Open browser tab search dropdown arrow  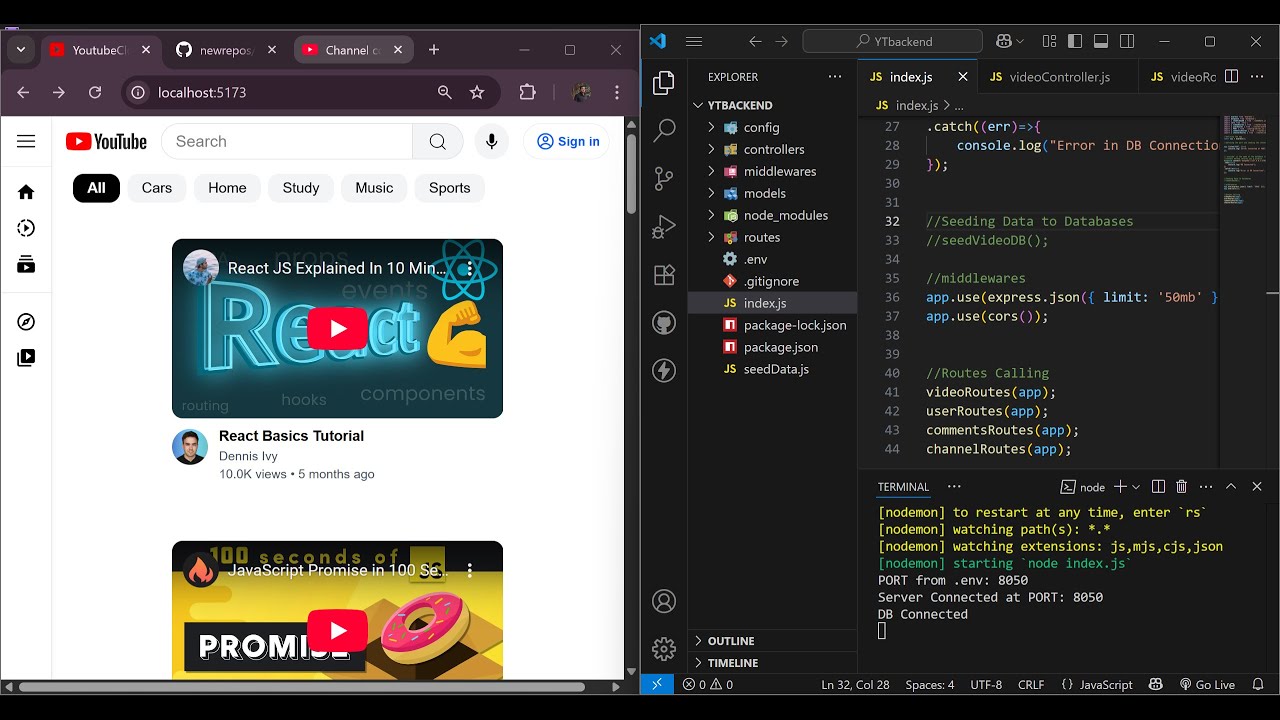coord(20,50)
